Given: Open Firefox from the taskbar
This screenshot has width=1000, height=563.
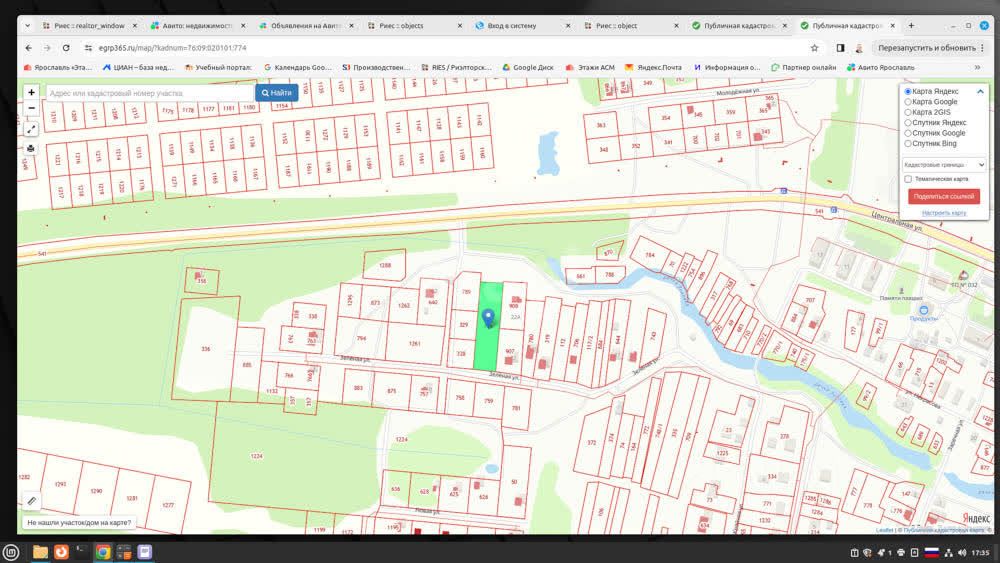Looking at the screenshot, I should 61,551.
